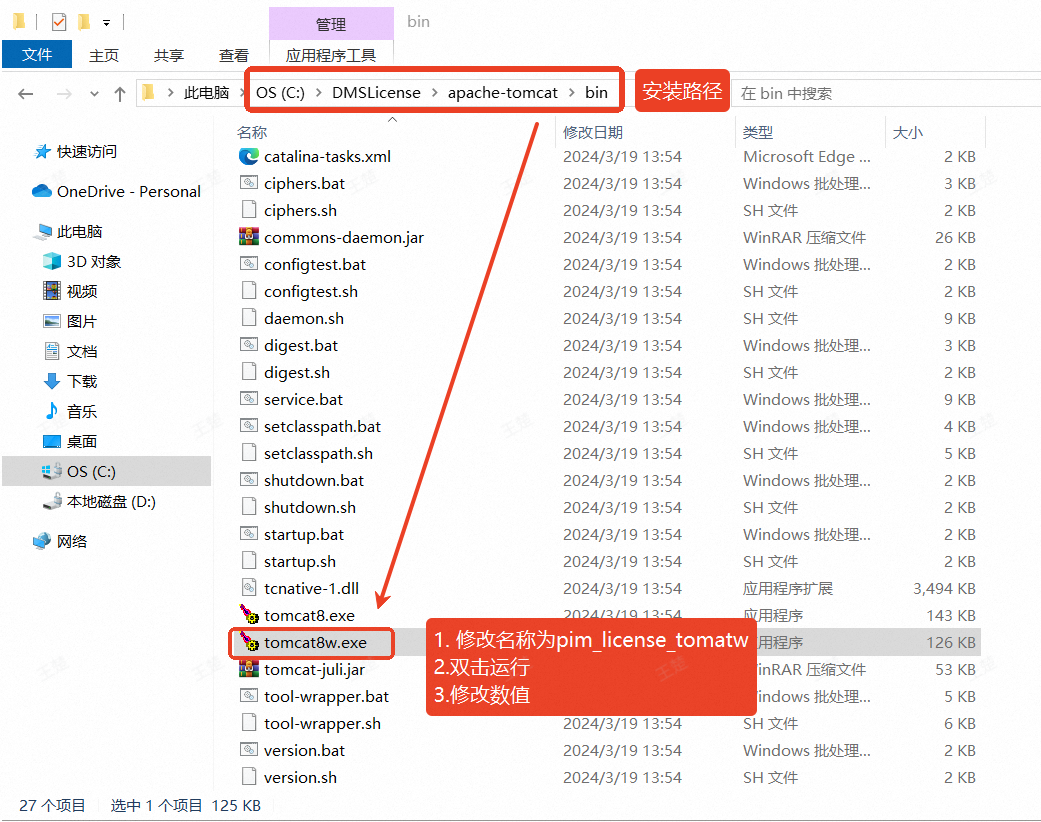Click the WinRAR icon of commons-daemon.jar

click(x=249, y=237)
